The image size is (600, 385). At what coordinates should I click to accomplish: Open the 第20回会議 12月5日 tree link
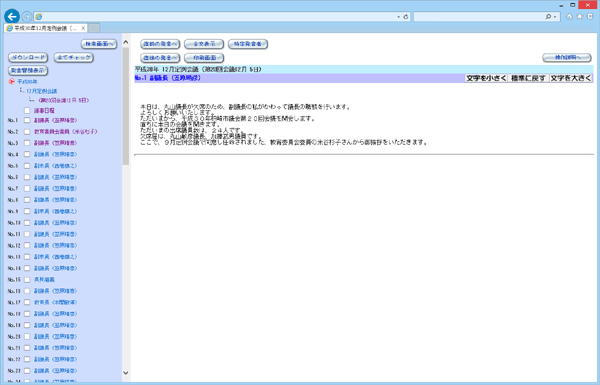pos(64,100)
